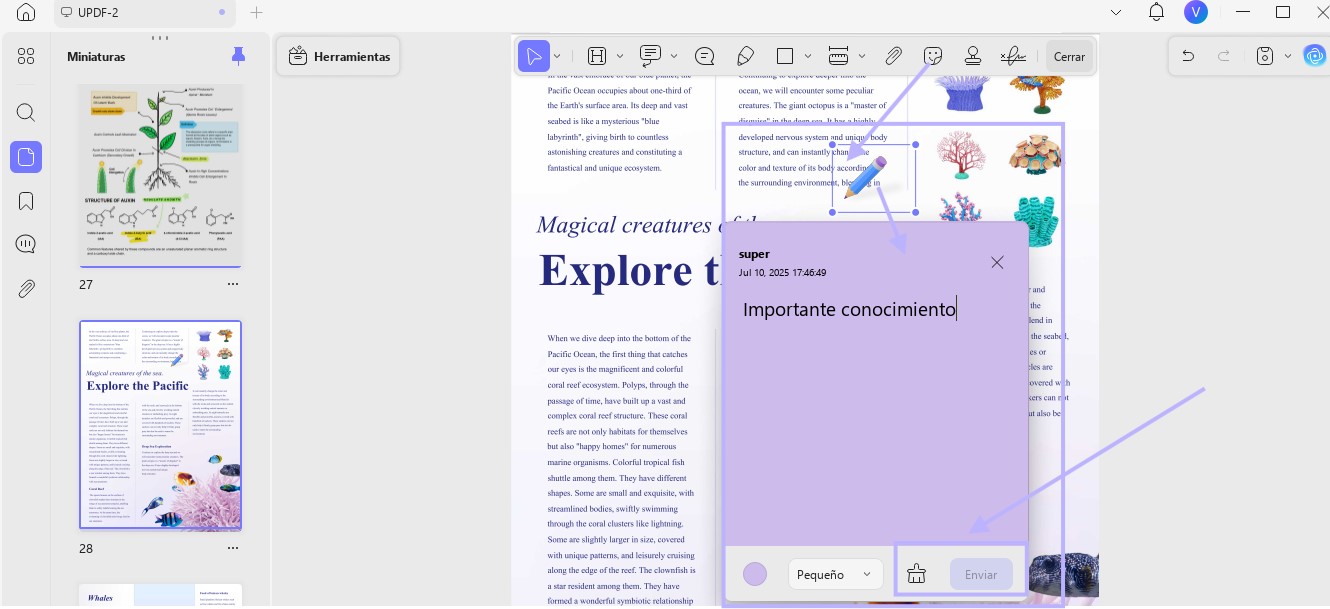Select the measurement ruler tool

pos(839,56)
